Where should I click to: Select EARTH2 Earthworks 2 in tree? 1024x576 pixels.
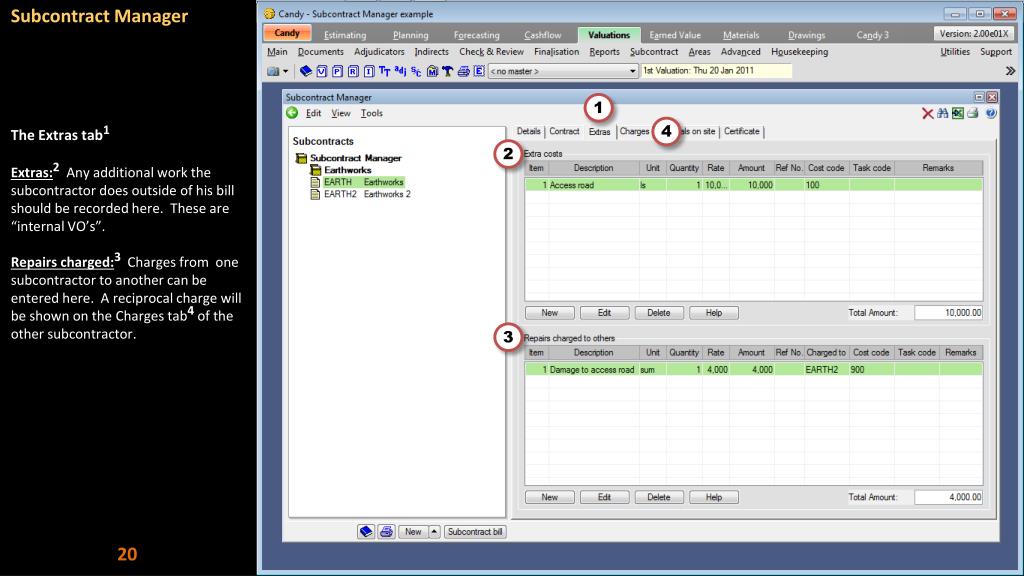(x=367, y=194)
